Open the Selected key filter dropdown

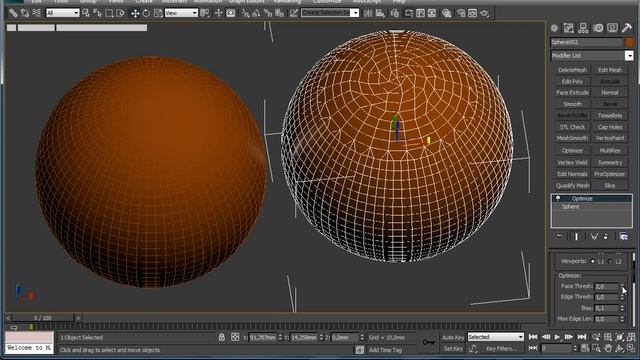496,337
